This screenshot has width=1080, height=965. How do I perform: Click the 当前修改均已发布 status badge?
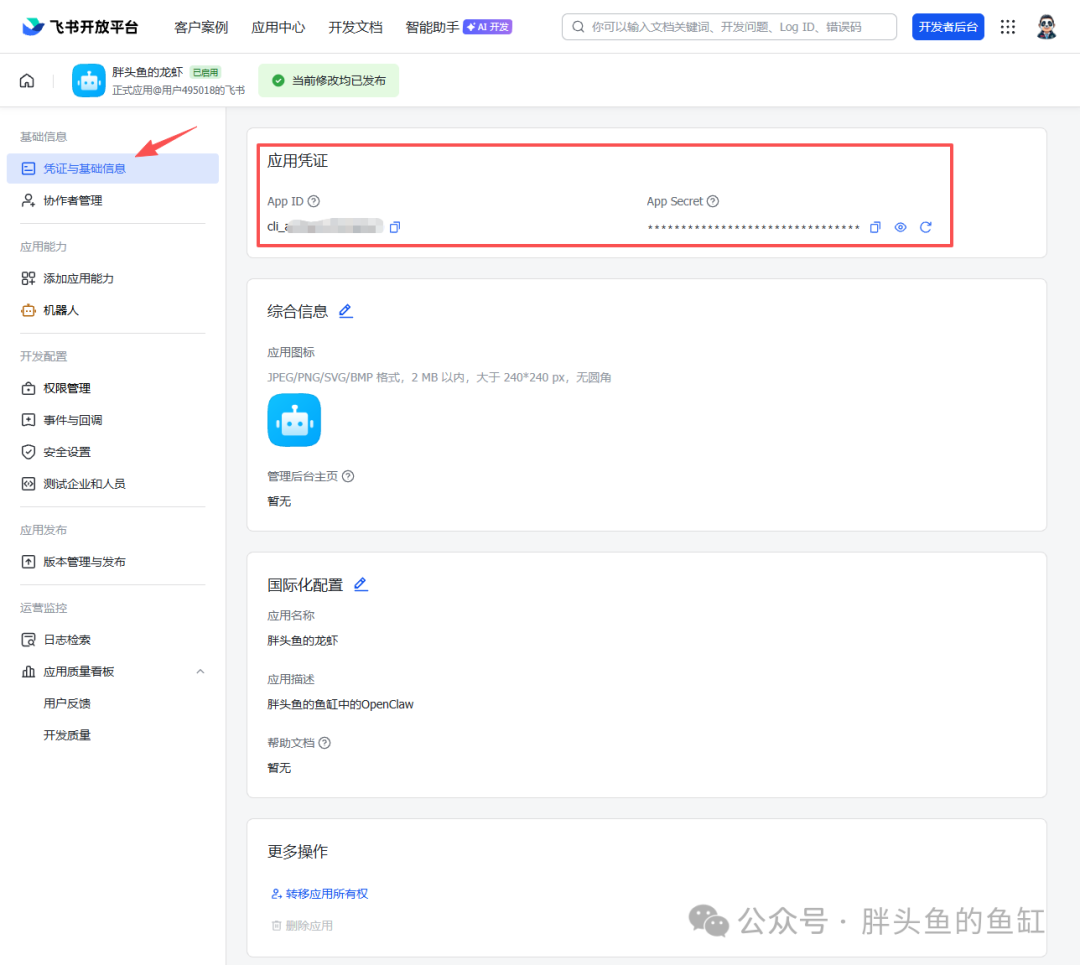pyautogui.click(x=329, y=81)
